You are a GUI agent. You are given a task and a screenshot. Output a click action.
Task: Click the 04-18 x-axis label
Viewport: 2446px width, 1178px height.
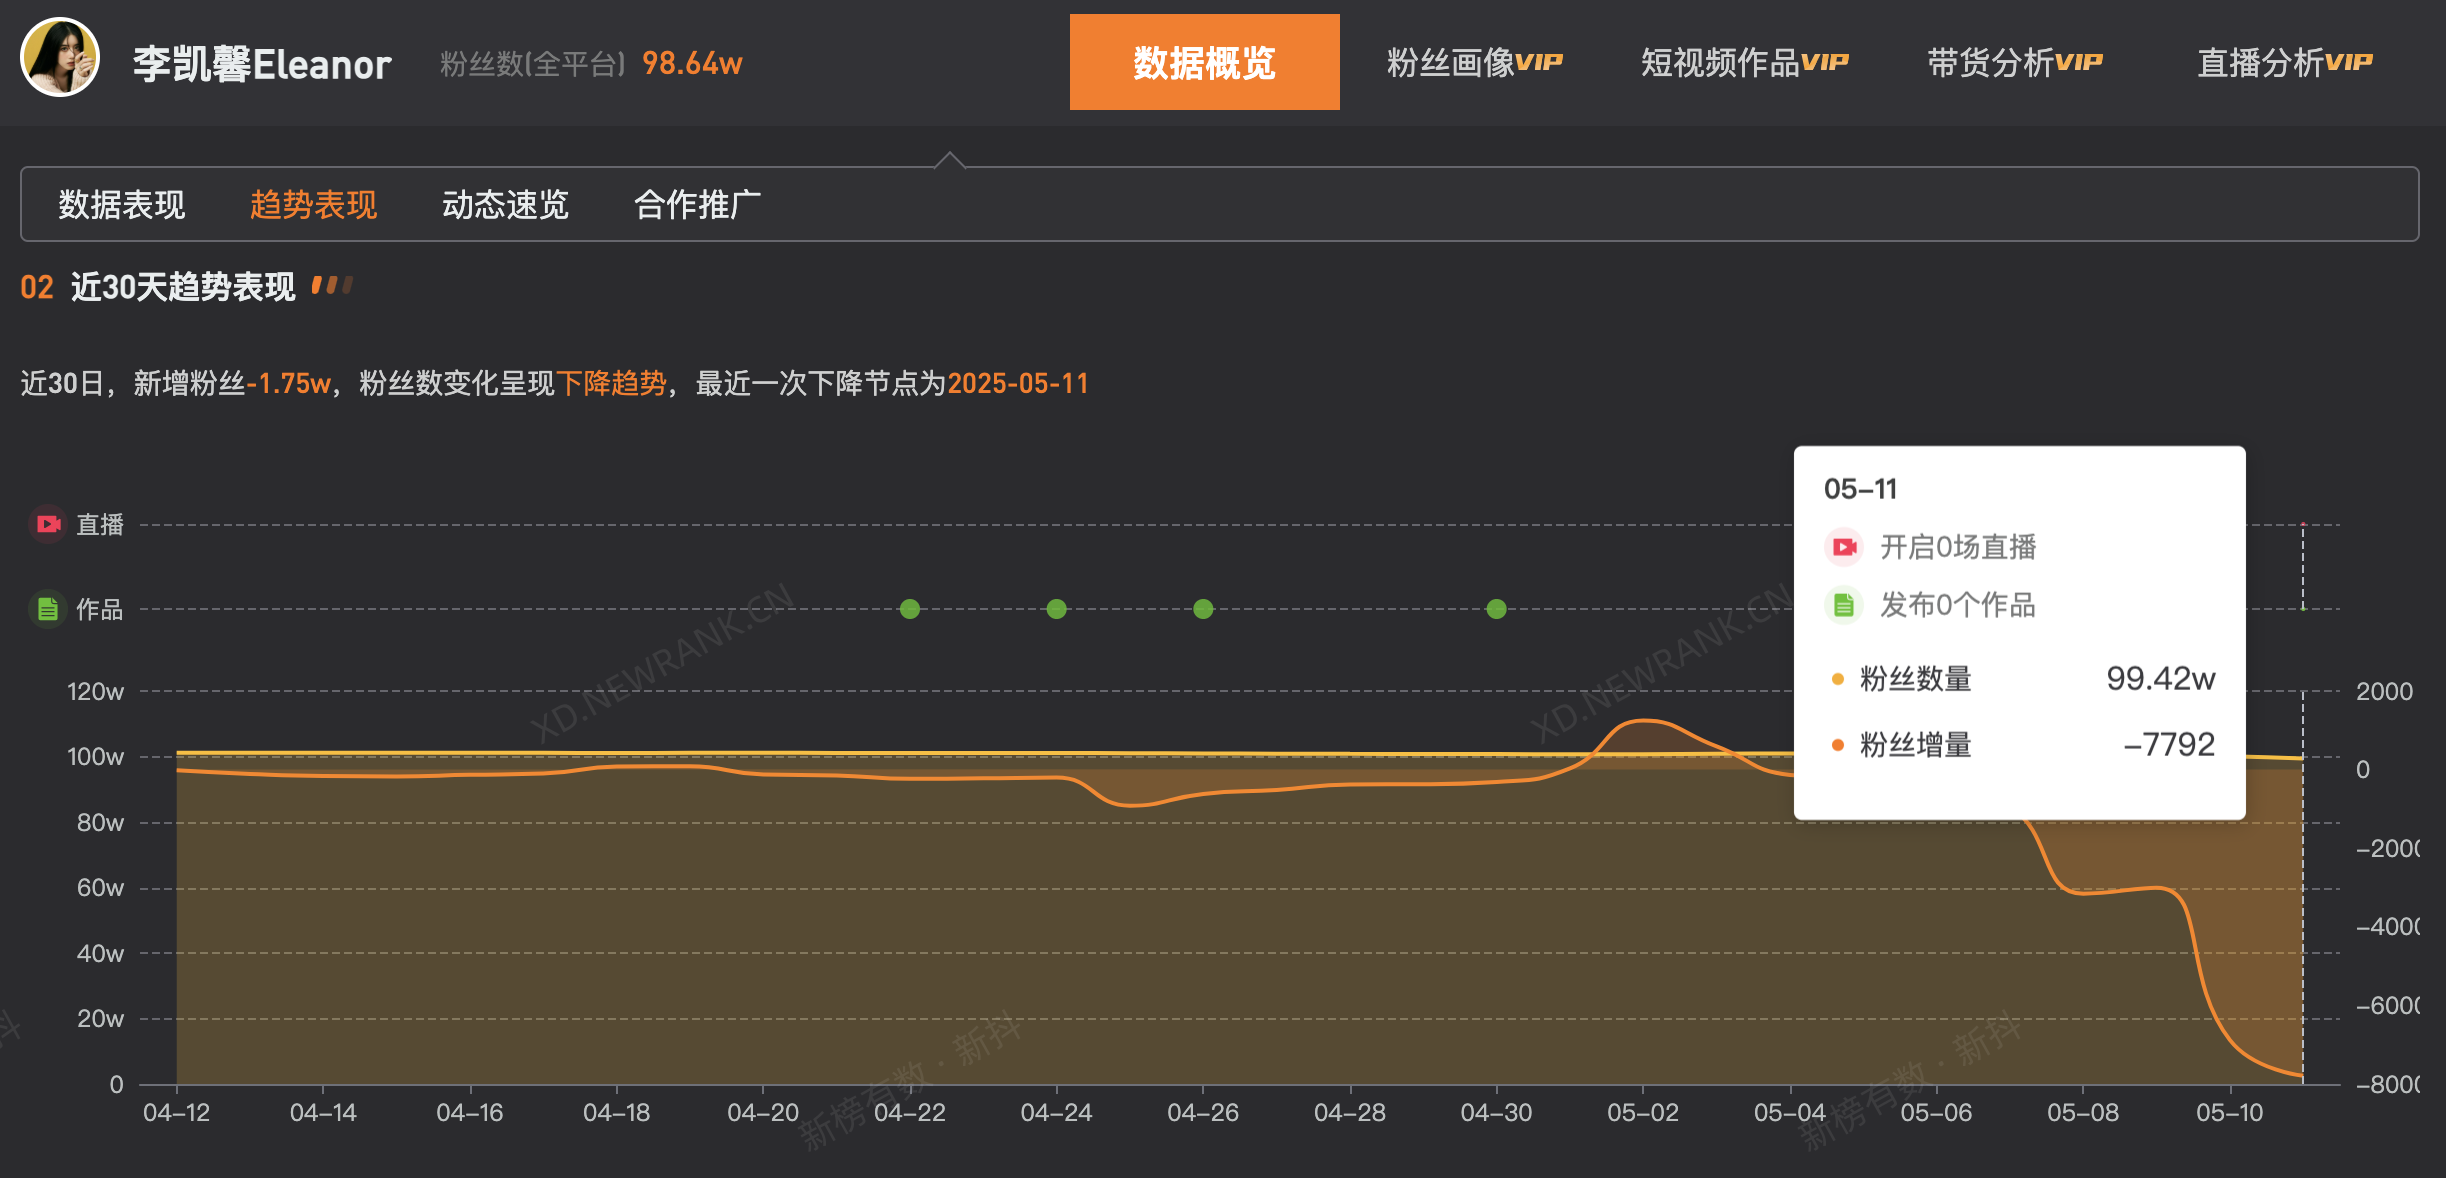click(616, 1113)
